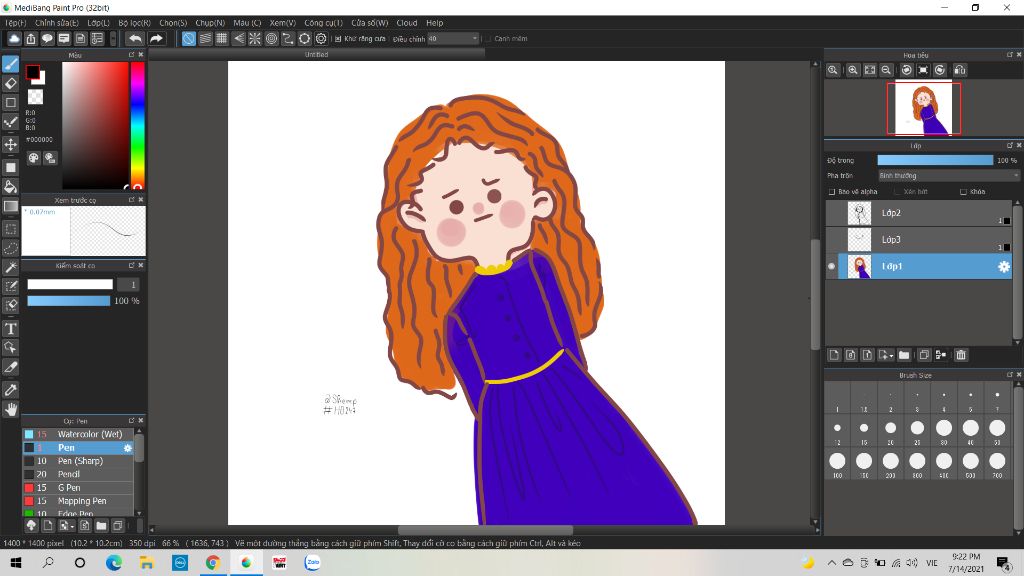Select the Pencil brush
The width and height of the screenshot is (1024, 576).
78,474
